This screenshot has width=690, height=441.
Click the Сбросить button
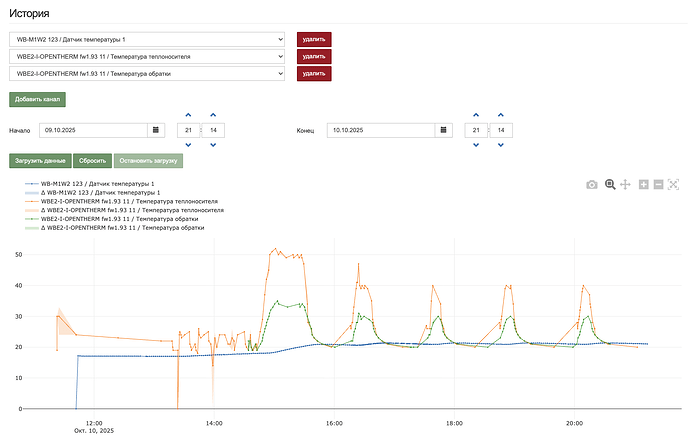tap(92, 161)
